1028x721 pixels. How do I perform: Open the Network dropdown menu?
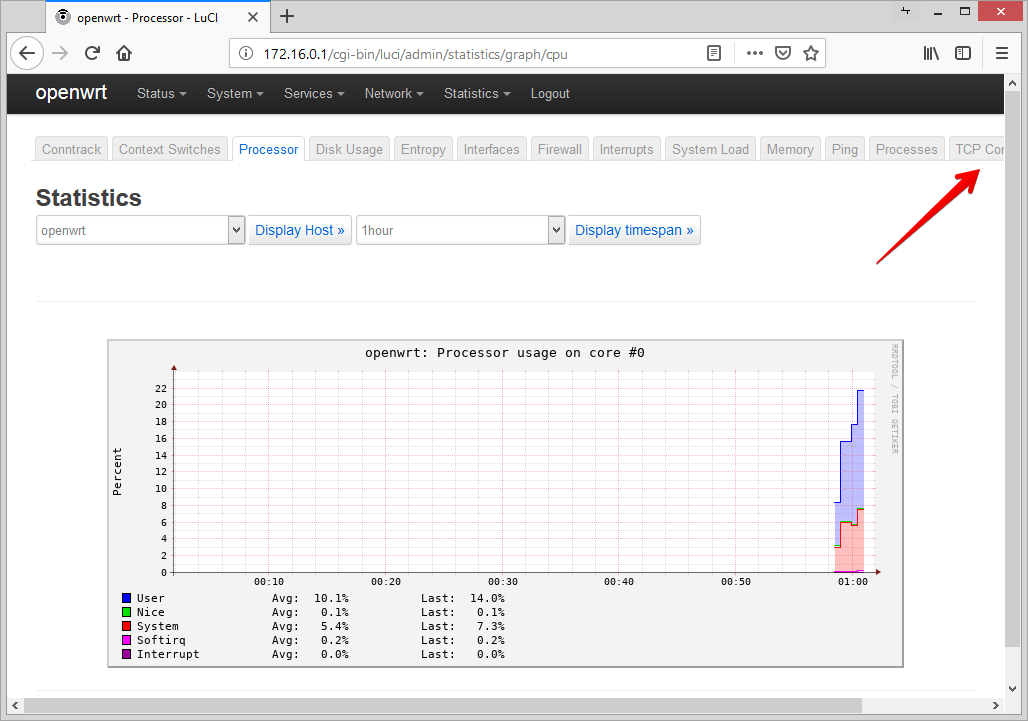(x=394, y=94)
